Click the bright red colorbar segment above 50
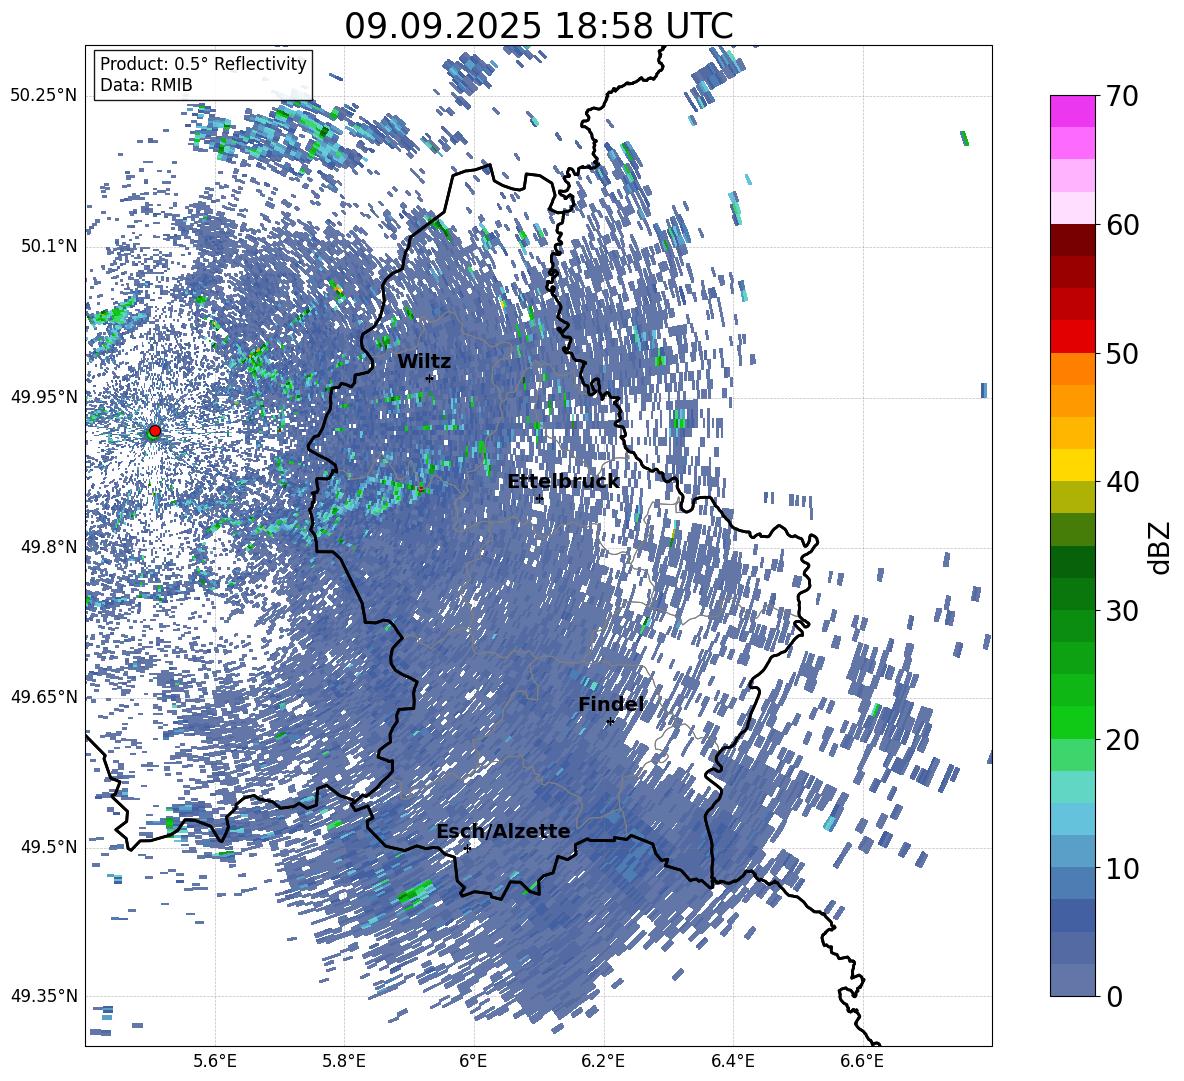Screen dimensions: 1184x1081 [x=1072, y=337]
